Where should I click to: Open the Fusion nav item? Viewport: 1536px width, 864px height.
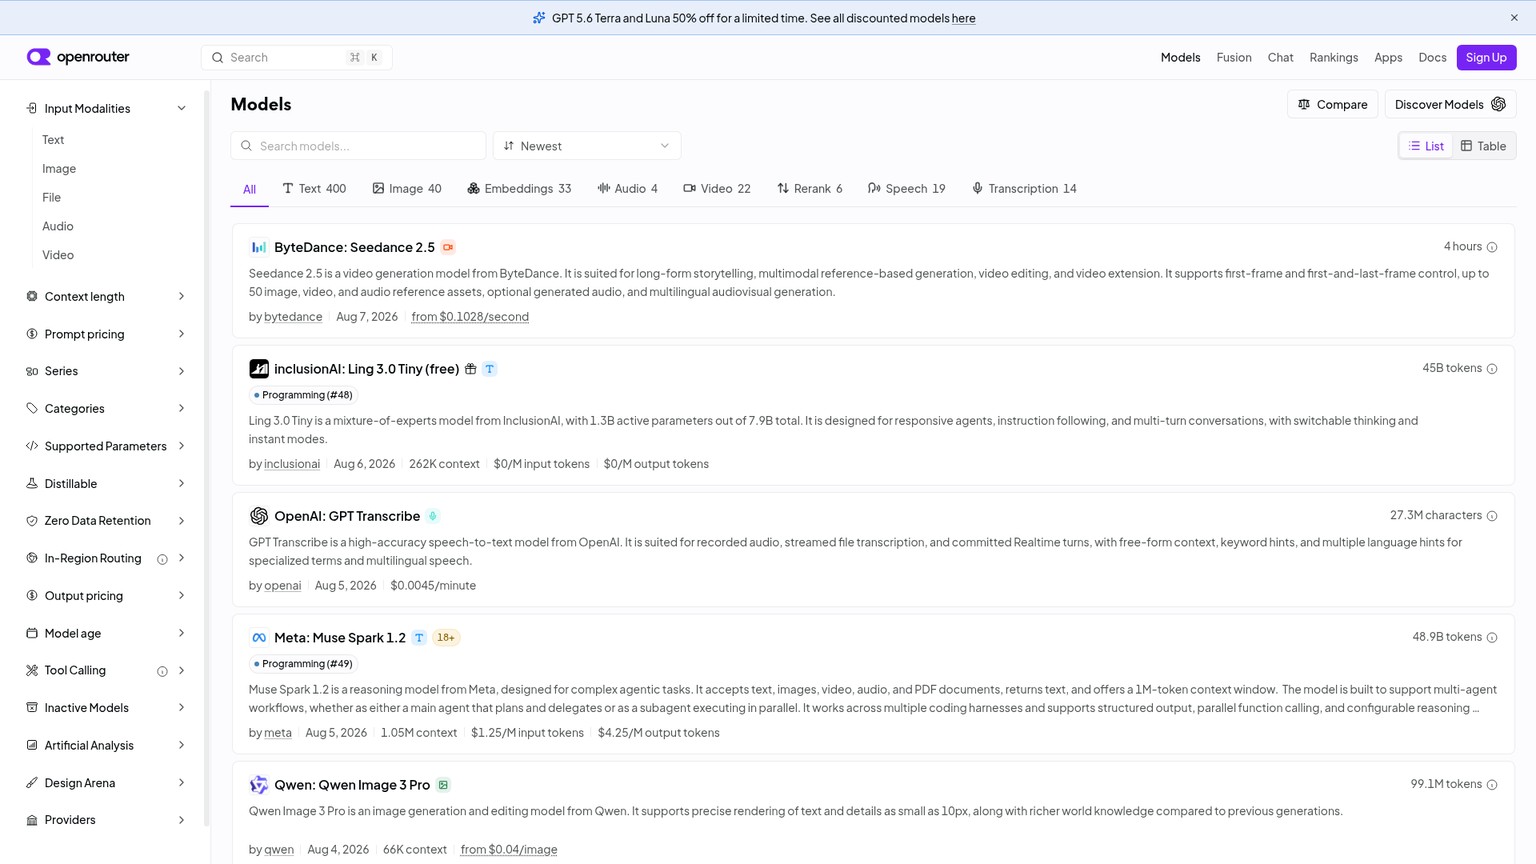click(1234, 57)
